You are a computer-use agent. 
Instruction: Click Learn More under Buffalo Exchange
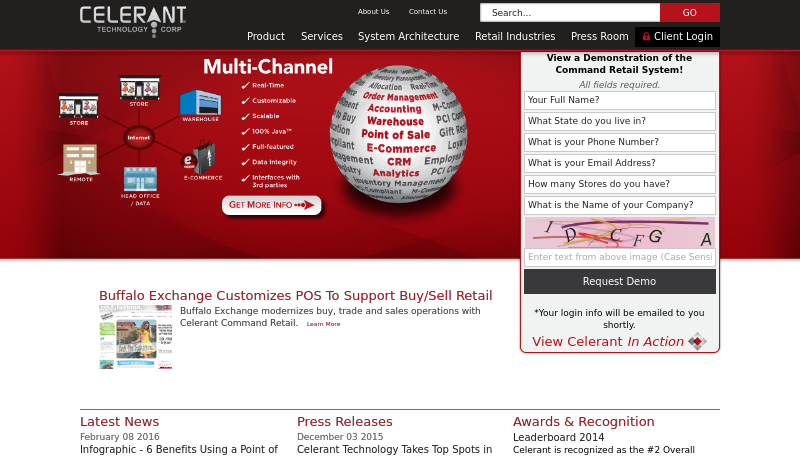click(x=323, y=324)
